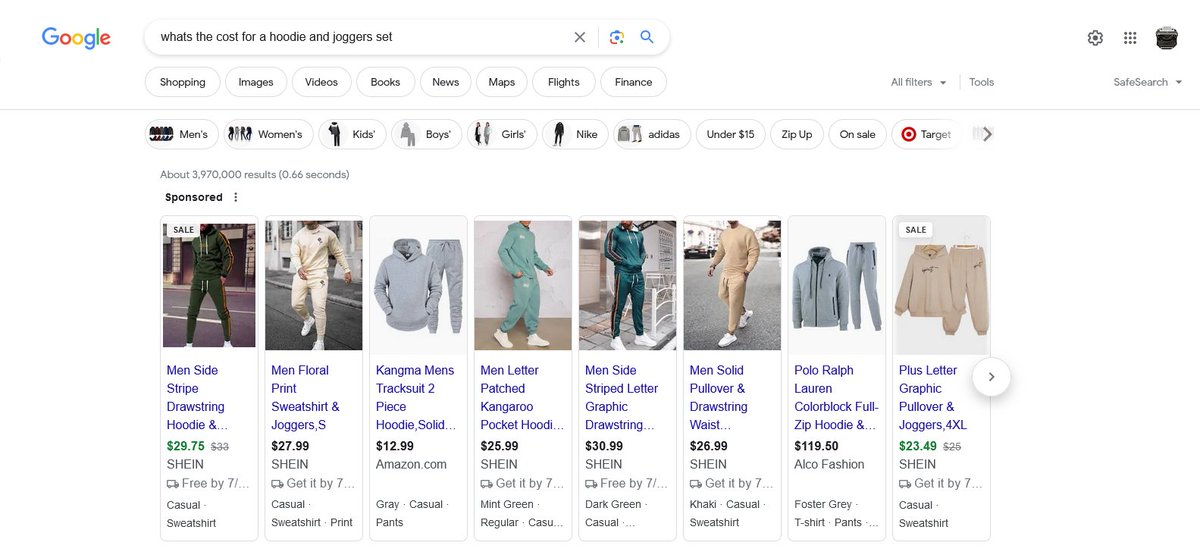Click the magnifying glass search icon

pyautogui.click(x=647, y=37)
